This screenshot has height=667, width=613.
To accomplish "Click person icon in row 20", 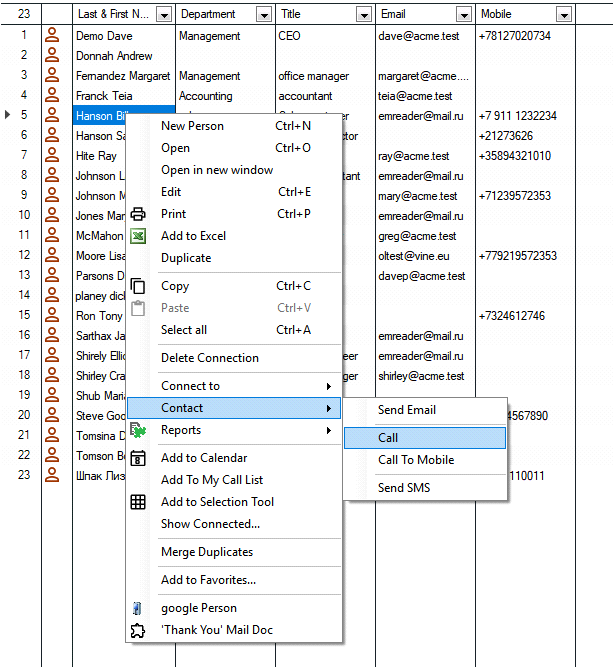I will [x=52, y=415].
